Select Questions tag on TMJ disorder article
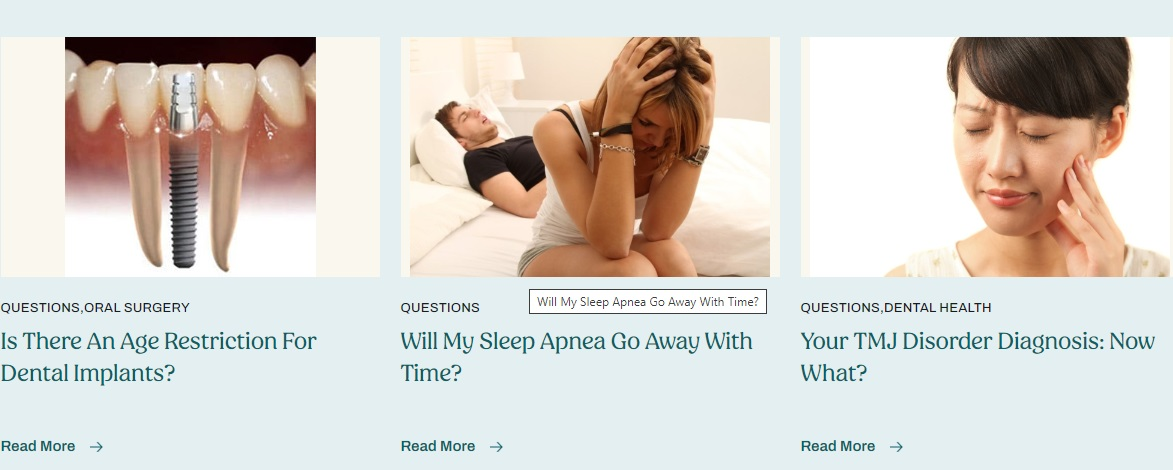The height and width of the screenshot is (470, 1173). (840, 308)
